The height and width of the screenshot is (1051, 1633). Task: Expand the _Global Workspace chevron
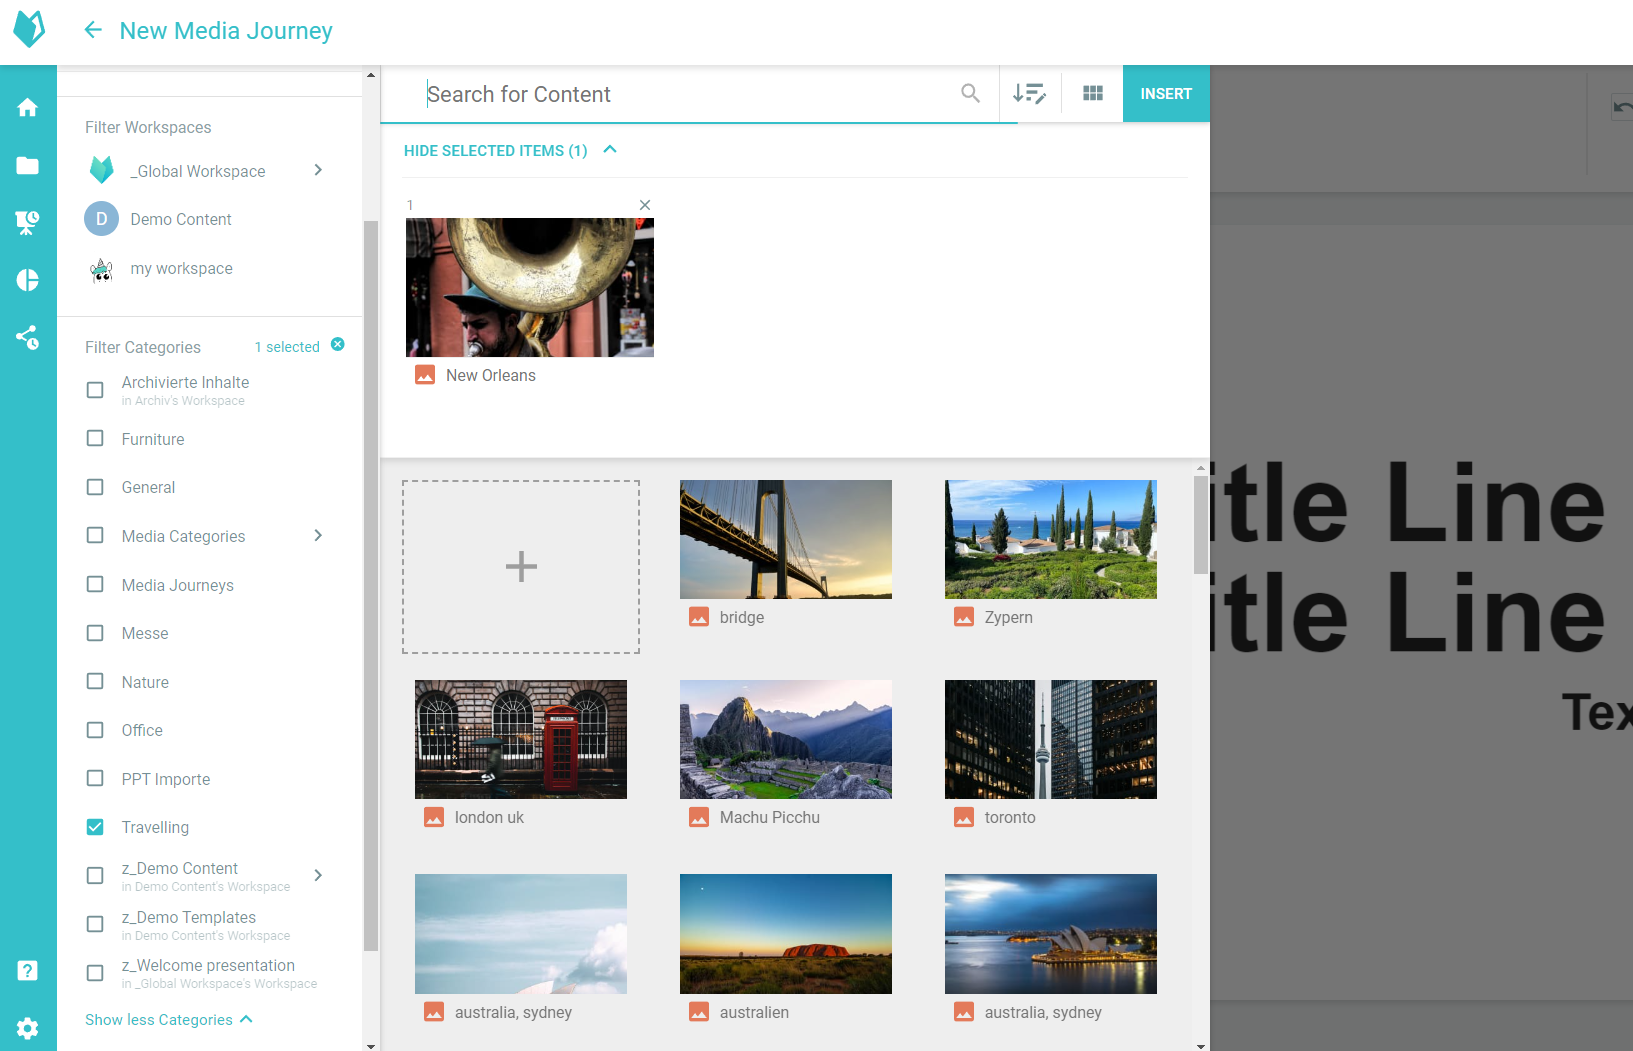point(318,170)
